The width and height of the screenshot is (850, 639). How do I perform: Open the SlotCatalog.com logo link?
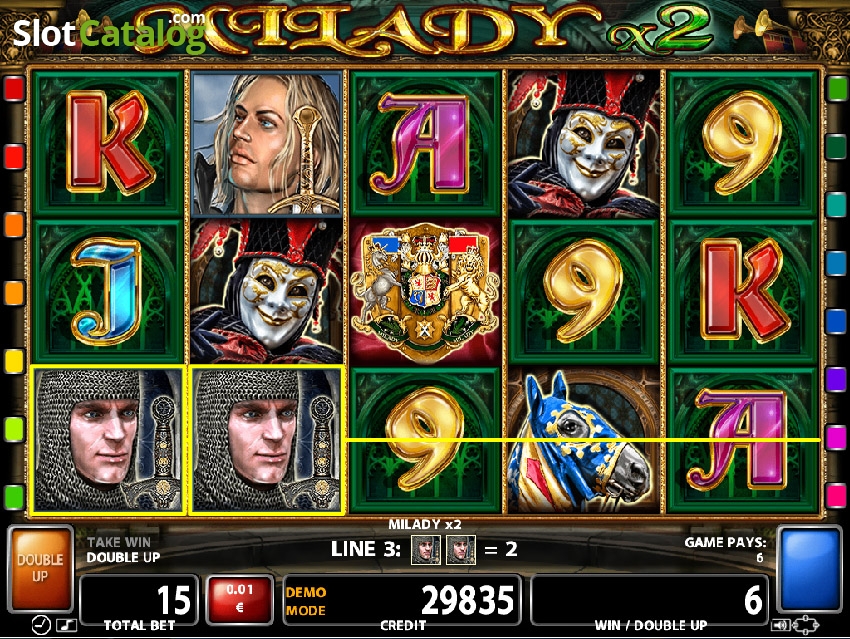[x=109, y=33]
